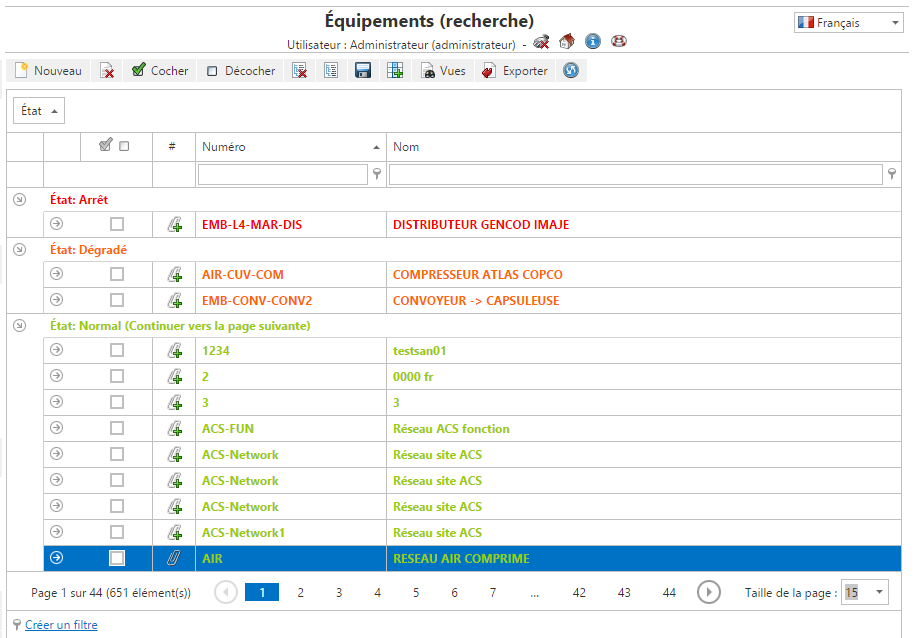Click the check-all icon in header
915x638 pixels.
click(106, 145)
